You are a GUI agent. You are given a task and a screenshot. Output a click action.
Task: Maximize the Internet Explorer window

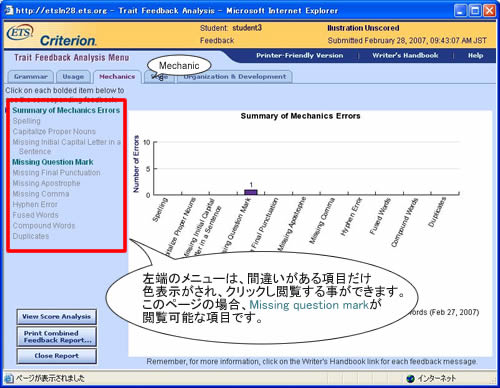[x=475, y=11]
